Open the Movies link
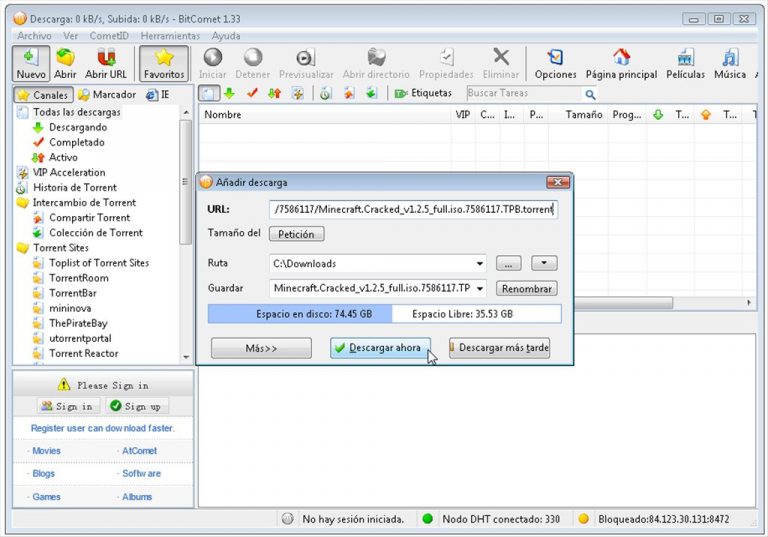This screenshot has height=537, width=768. (47, 451)
